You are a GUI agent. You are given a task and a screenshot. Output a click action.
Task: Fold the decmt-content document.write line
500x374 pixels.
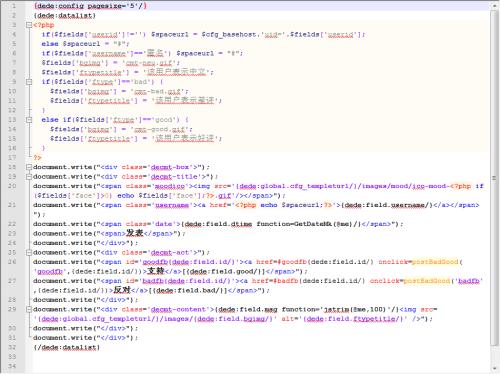(29, 309)
